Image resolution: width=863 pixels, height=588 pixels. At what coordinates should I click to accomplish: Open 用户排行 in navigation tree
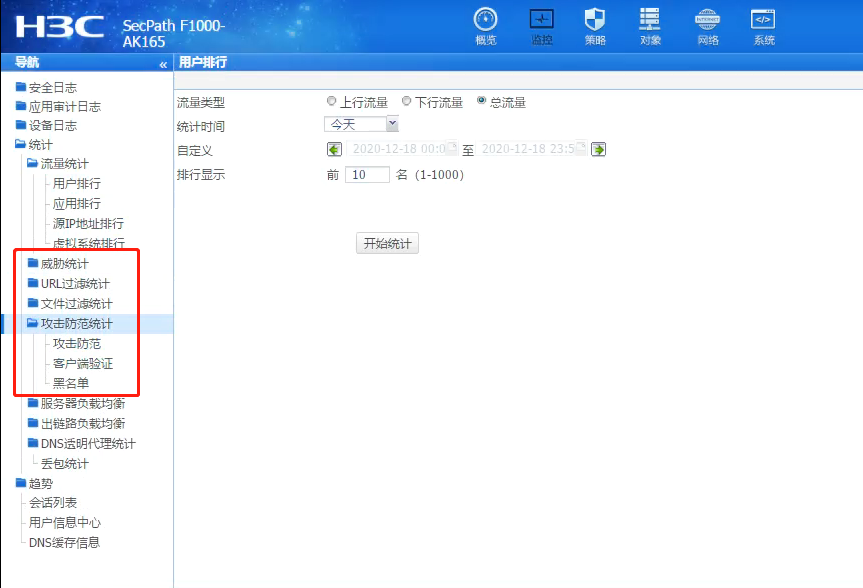tap(77, 183)
